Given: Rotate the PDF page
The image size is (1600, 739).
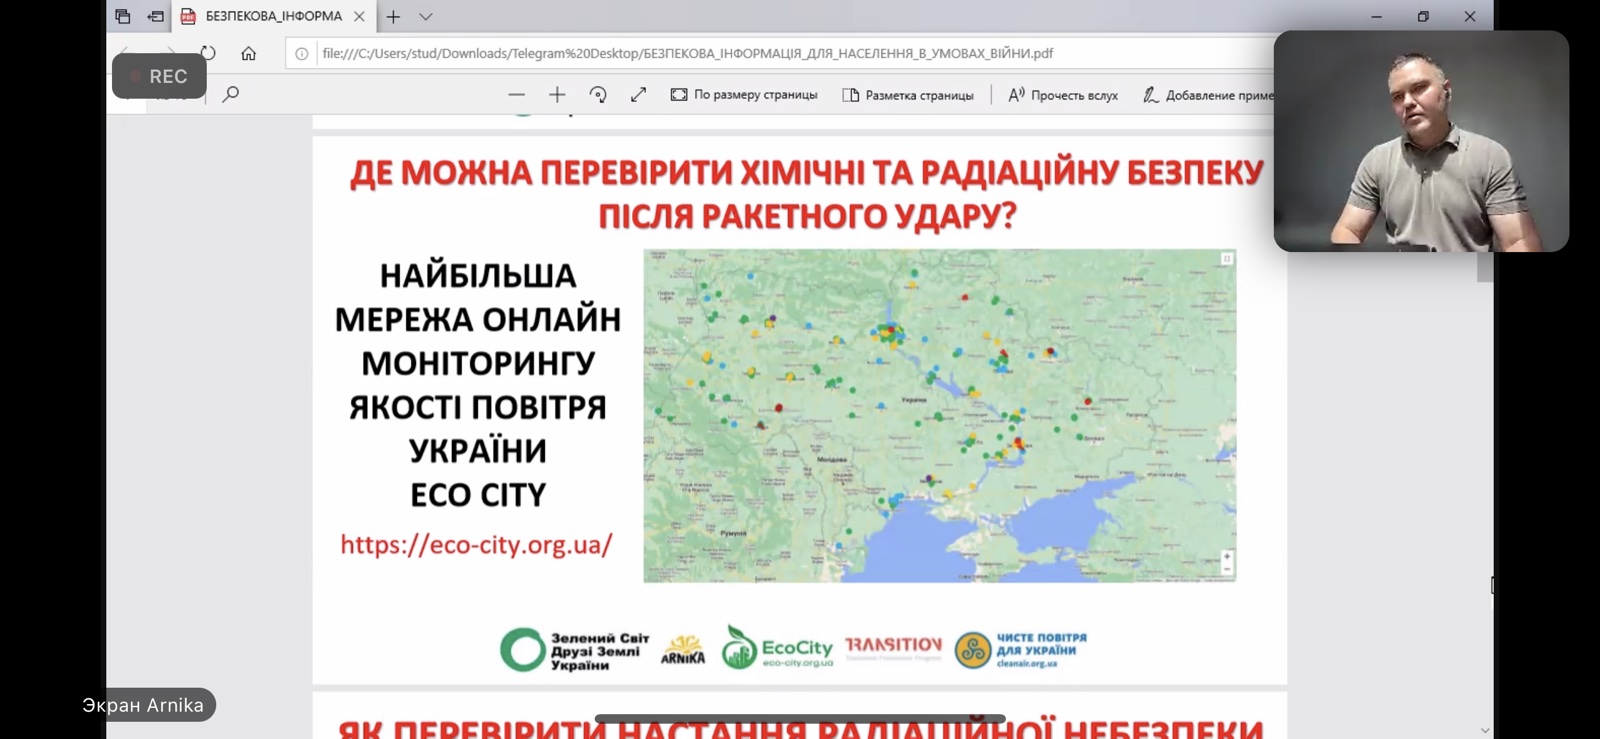Looking at the screenshot, I should coord(598,94).
